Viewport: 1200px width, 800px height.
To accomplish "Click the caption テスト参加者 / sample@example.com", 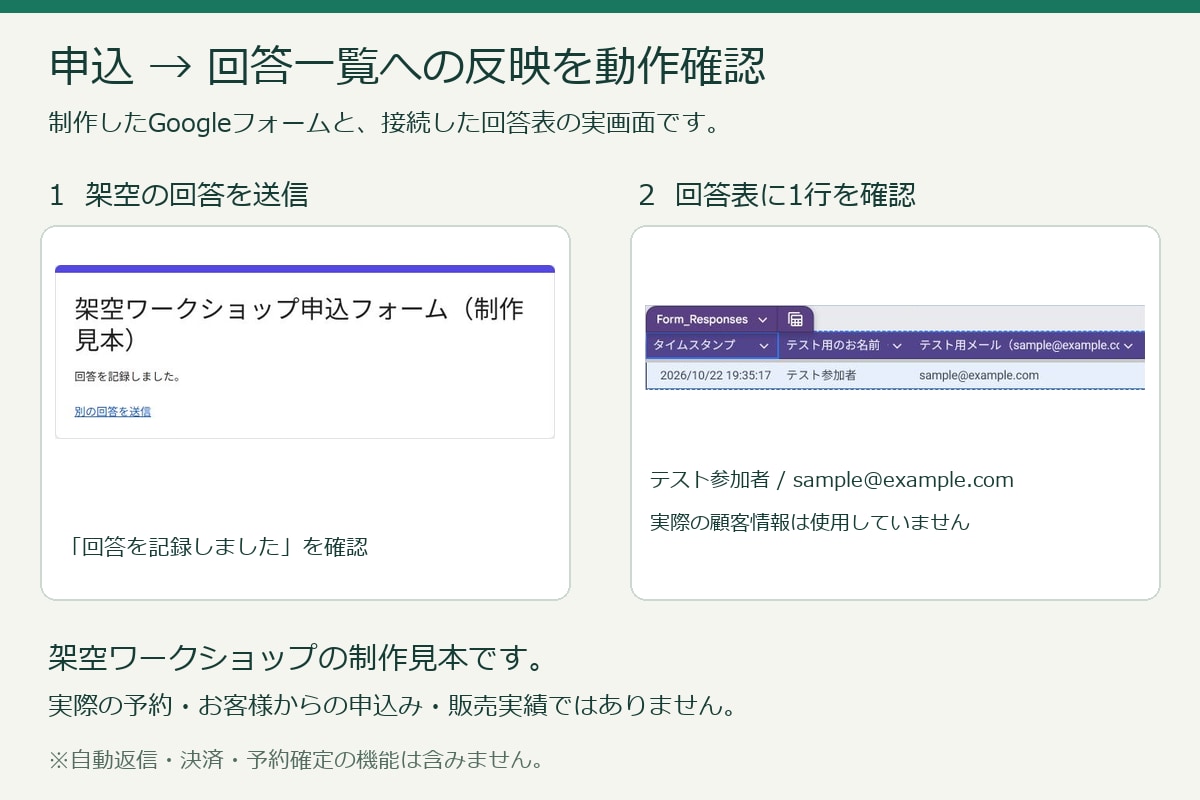I will 832,480.
